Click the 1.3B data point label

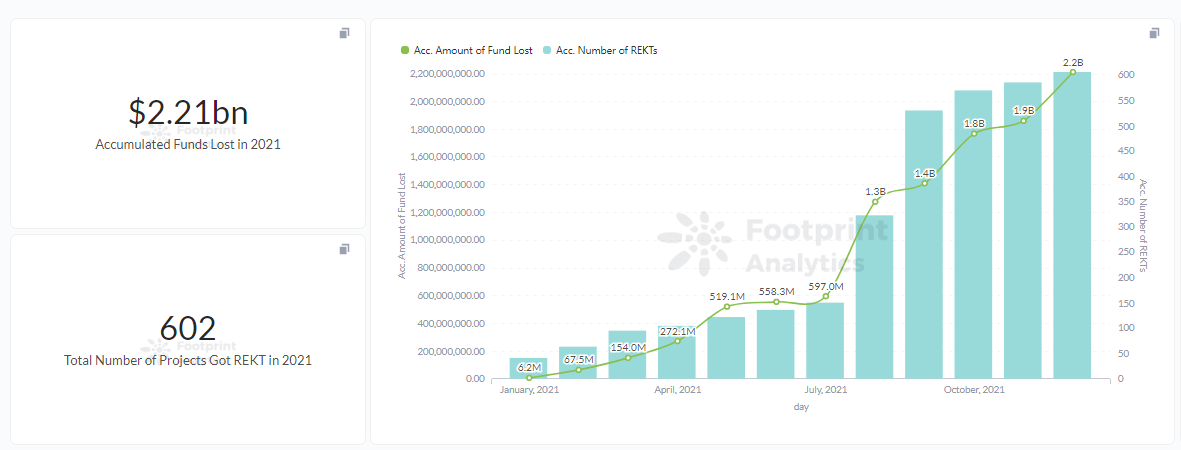point(875,191)
